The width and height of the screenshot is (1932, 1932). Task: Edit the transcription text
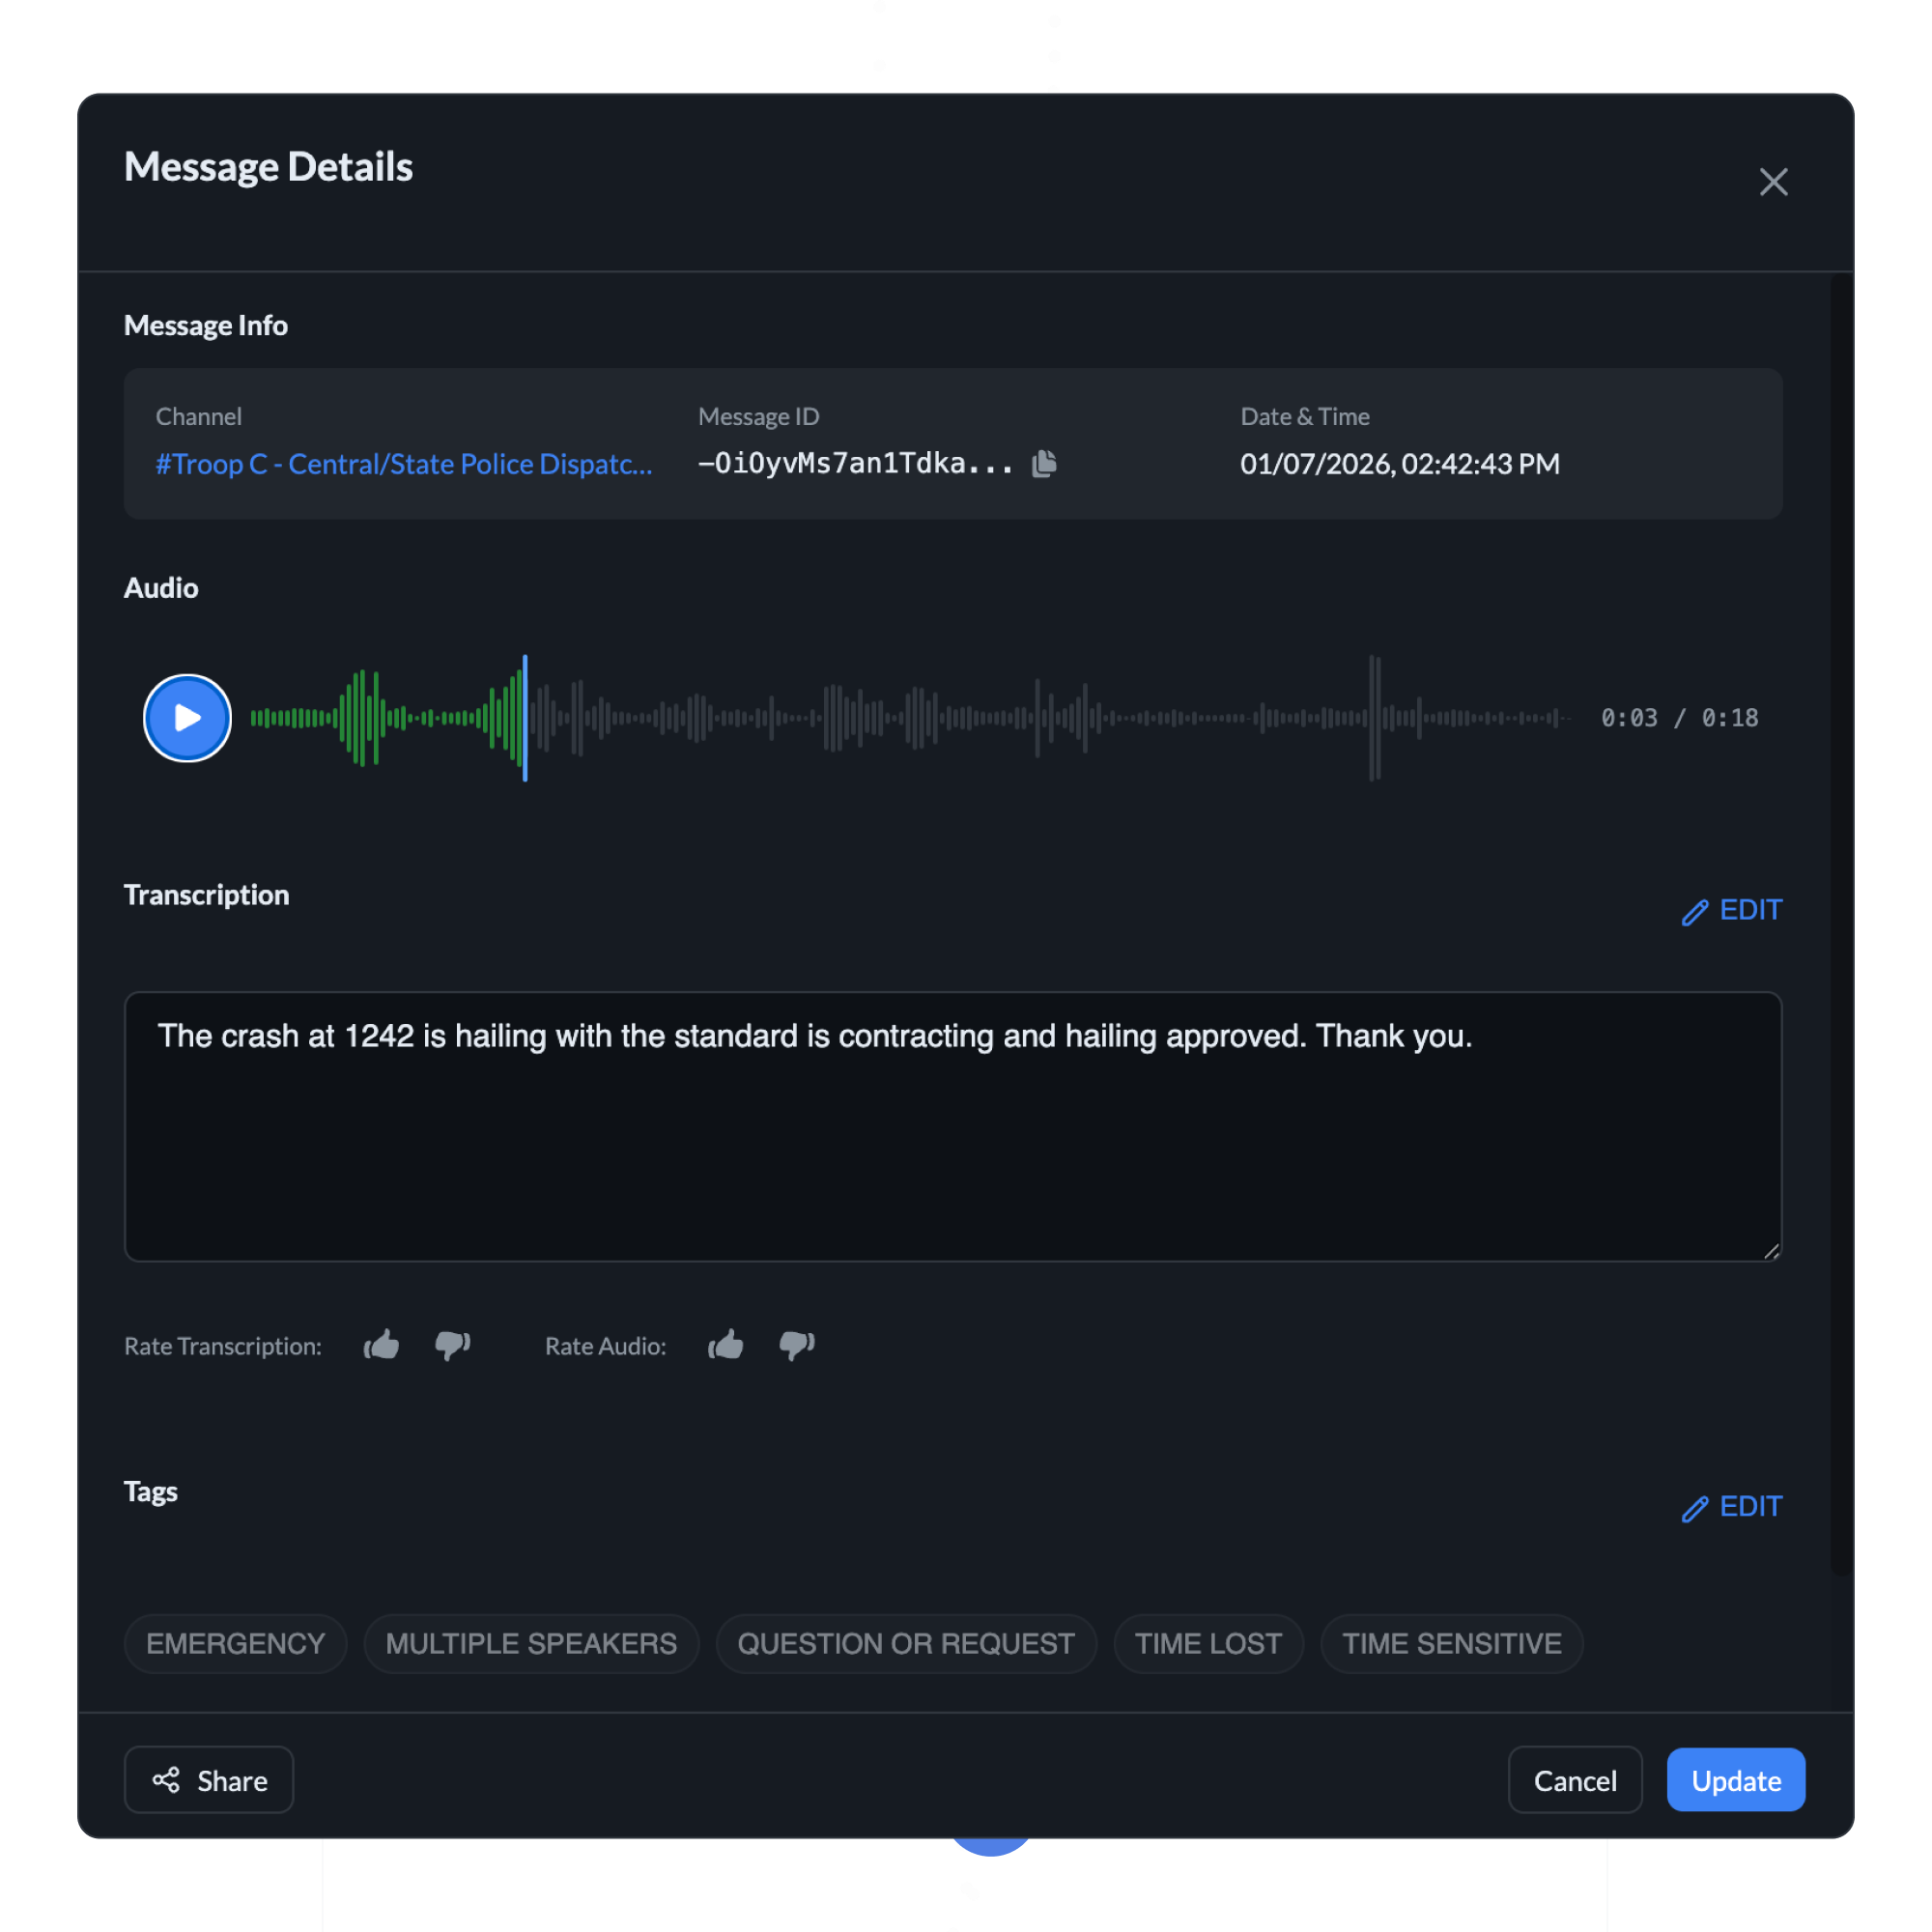point(1731,910)
